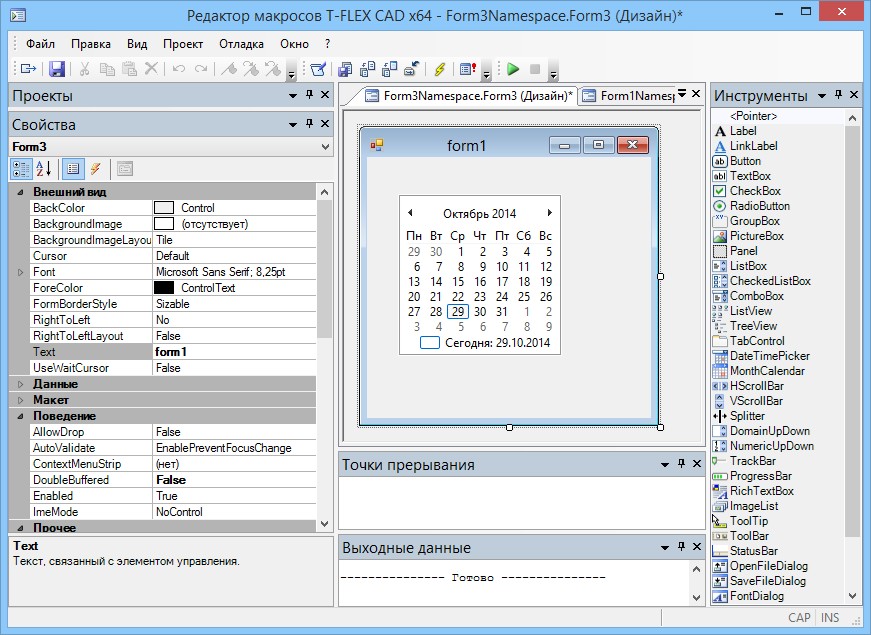Run the macro with green play button
The height and width of the screenshot is (635, 871).
tap(513, 69)
